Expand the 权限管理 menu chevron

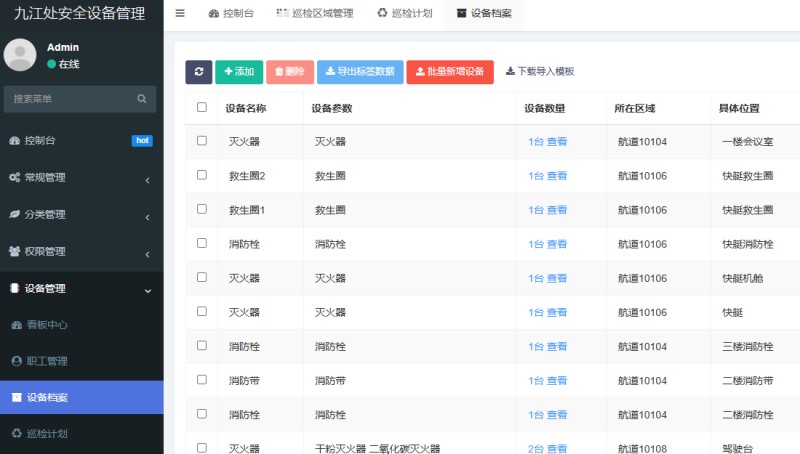coord(147,254)
